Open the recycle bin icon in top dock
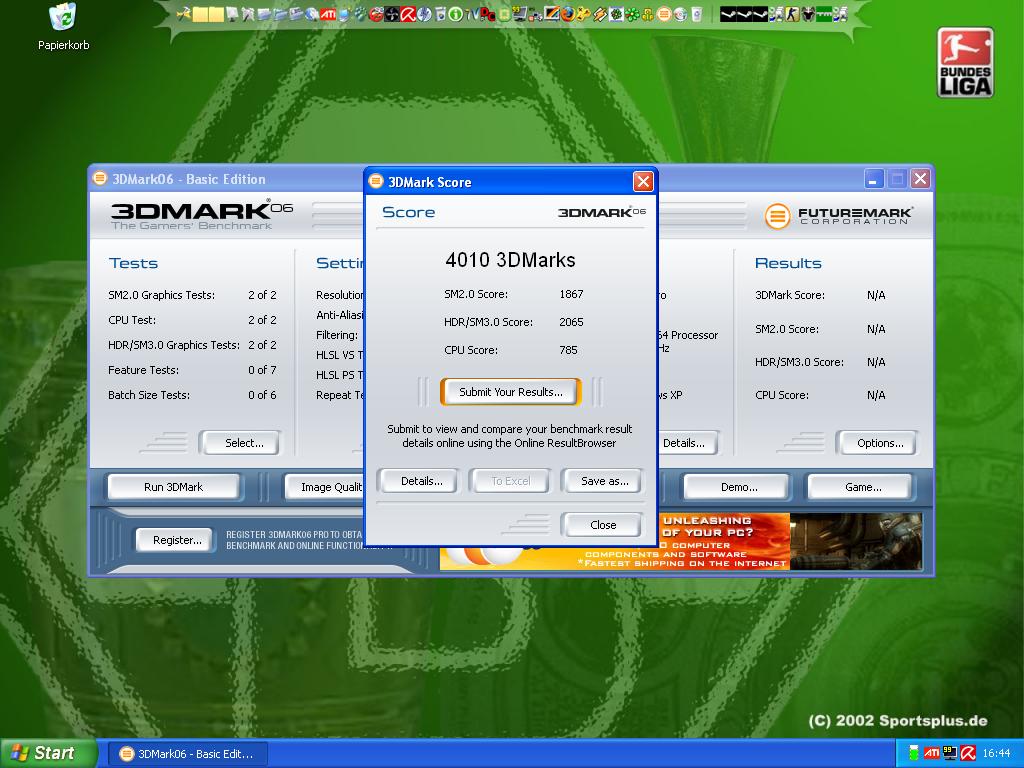This screenshot has width=1024, height=768. (x=696, y=14)
